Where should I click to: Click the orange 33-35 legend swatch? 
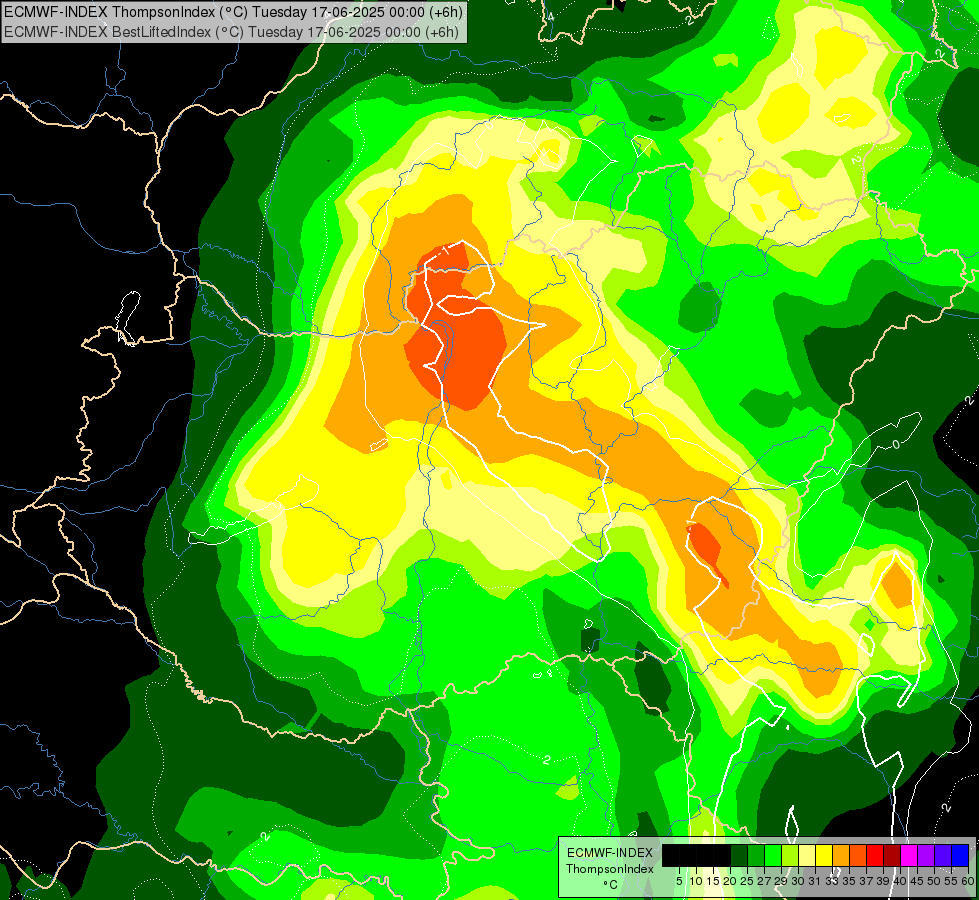tap(841, 855)
